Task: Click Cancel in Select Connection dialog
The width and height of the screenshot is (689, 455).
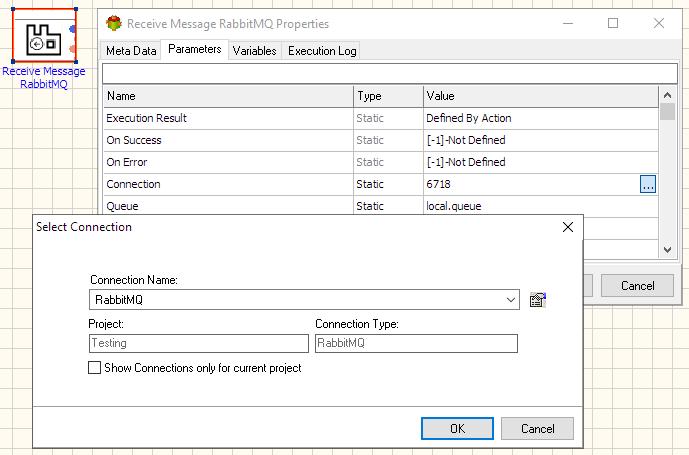Action: (x=537, y=428)
